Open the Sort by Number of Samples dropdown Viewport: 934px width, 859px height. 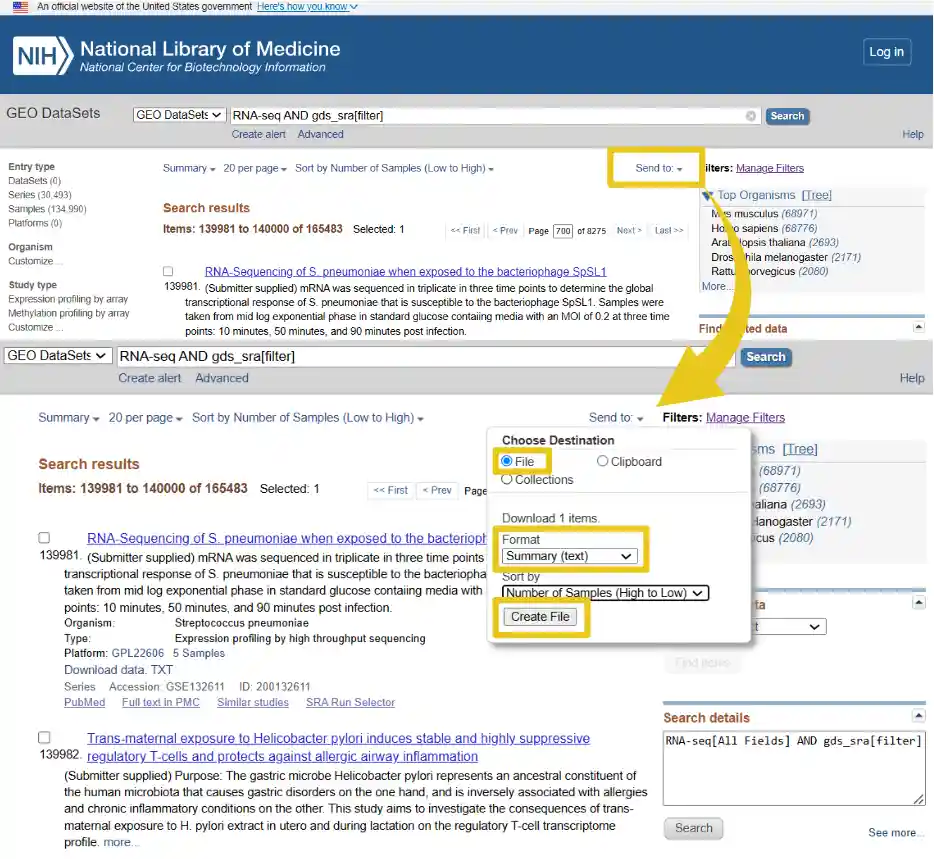(605, 593)
